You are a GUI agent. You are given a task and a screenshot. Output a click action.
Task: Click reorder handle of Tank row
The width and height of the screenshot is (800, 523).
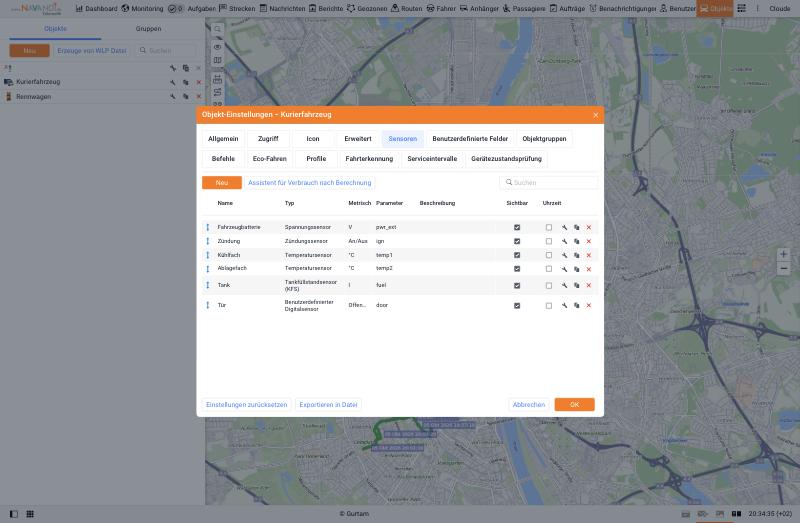point(208,285)
